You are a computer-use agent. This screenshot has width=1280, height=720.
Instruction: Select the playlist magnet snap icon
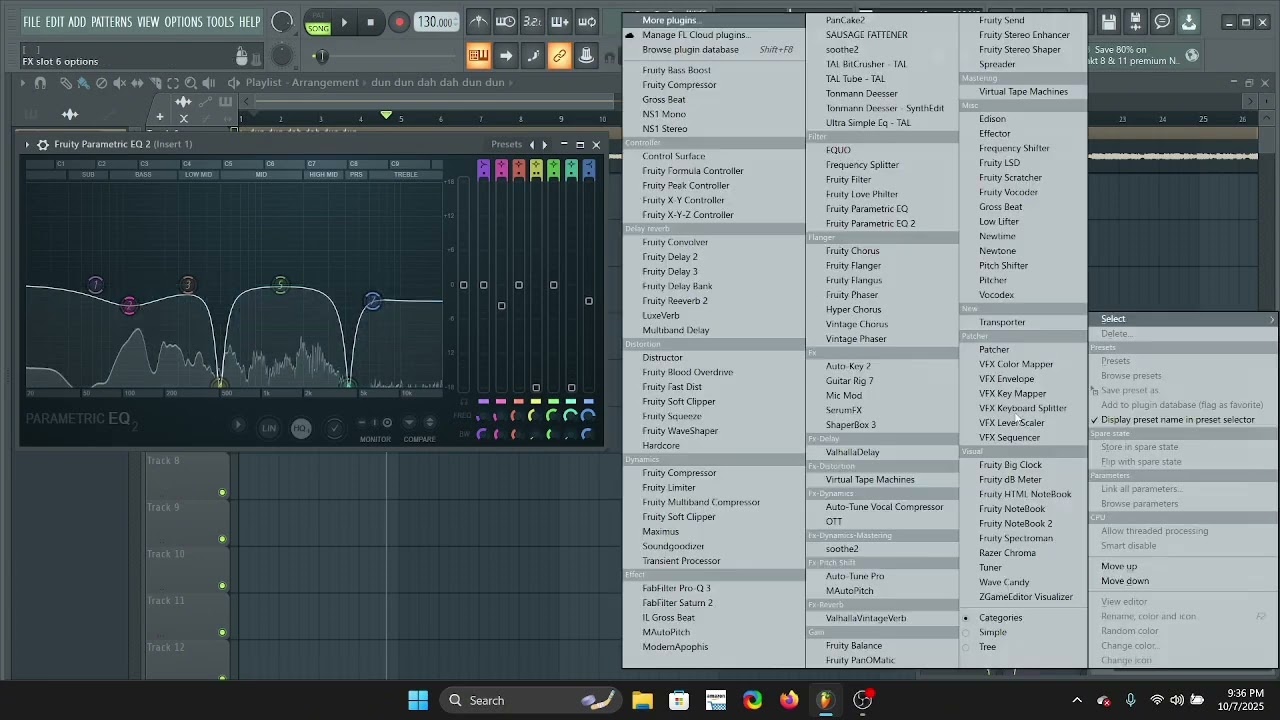(x=41, y=83)
